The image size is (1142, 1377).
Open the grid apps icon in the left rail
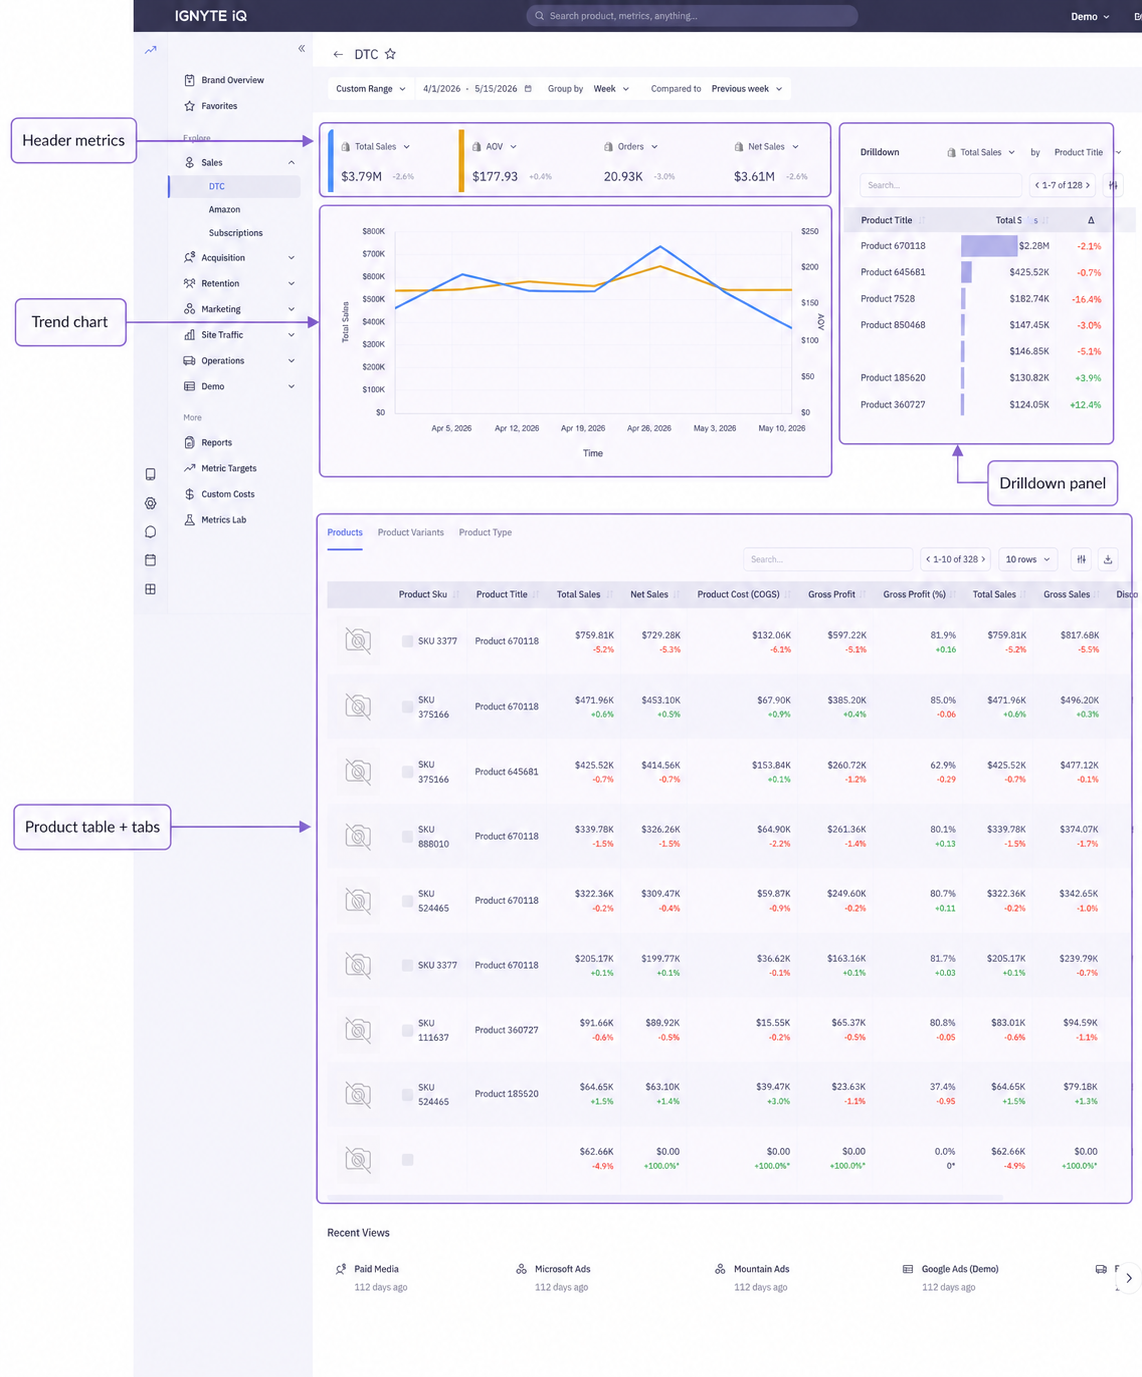150,589
